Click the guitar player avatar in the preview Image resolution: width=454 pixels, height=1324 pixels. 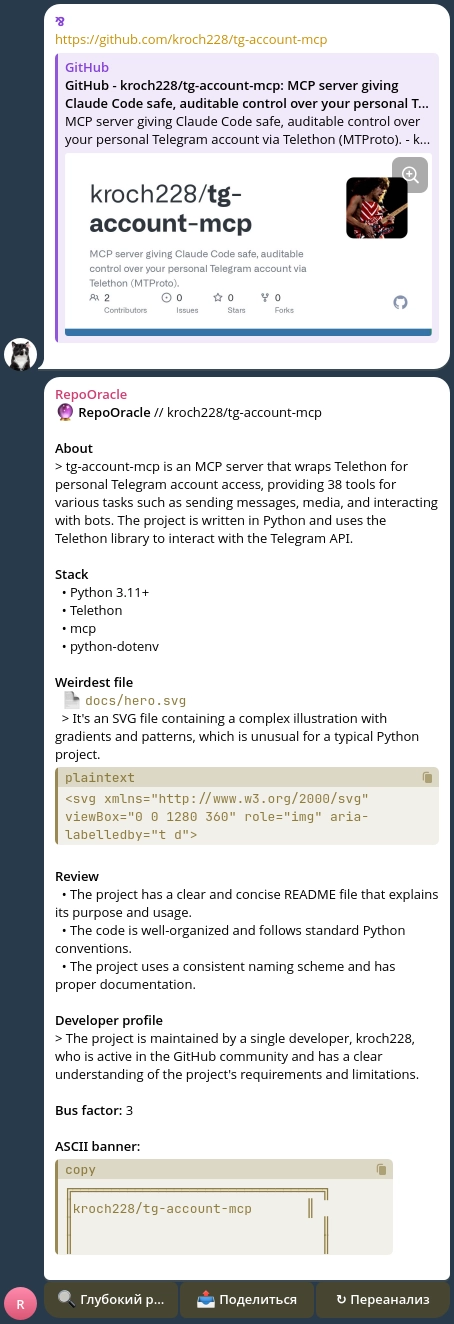pyautogui.click(x=376, y=208)
